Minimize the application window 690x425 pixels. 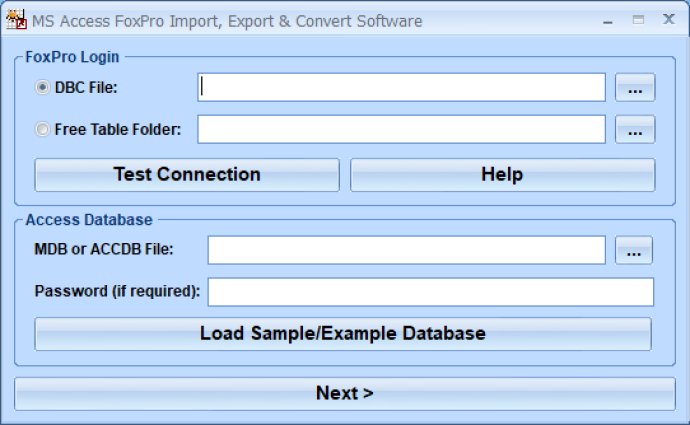coord(608,21)
